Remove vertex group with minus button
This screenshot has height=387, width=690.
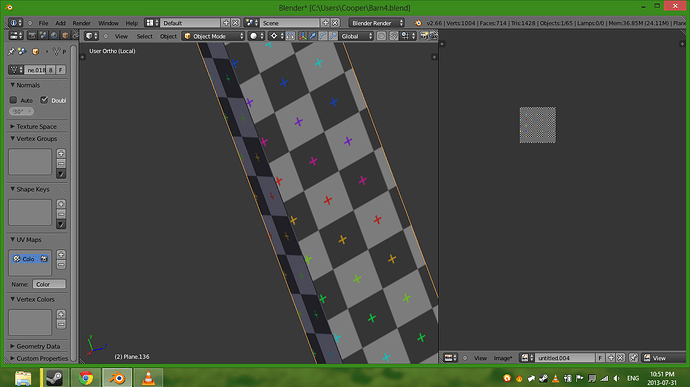61,163
